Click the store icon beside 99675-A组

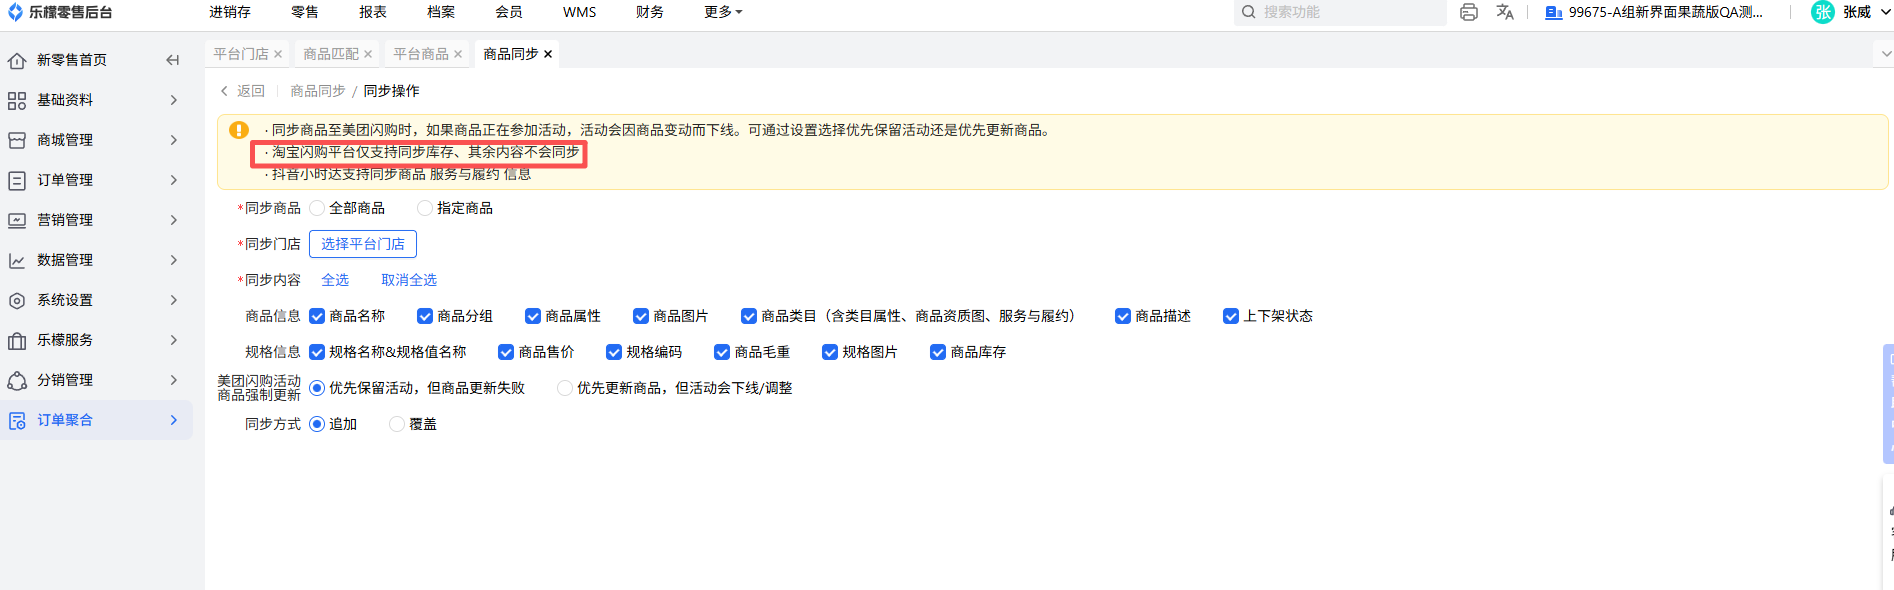point(1554,13)
